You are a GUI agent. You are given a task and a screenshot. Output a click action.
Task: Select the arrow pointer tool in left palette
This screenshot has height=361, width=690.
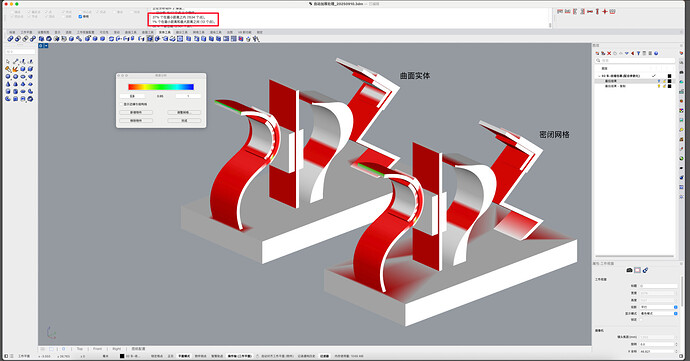(x=8, y=62)
